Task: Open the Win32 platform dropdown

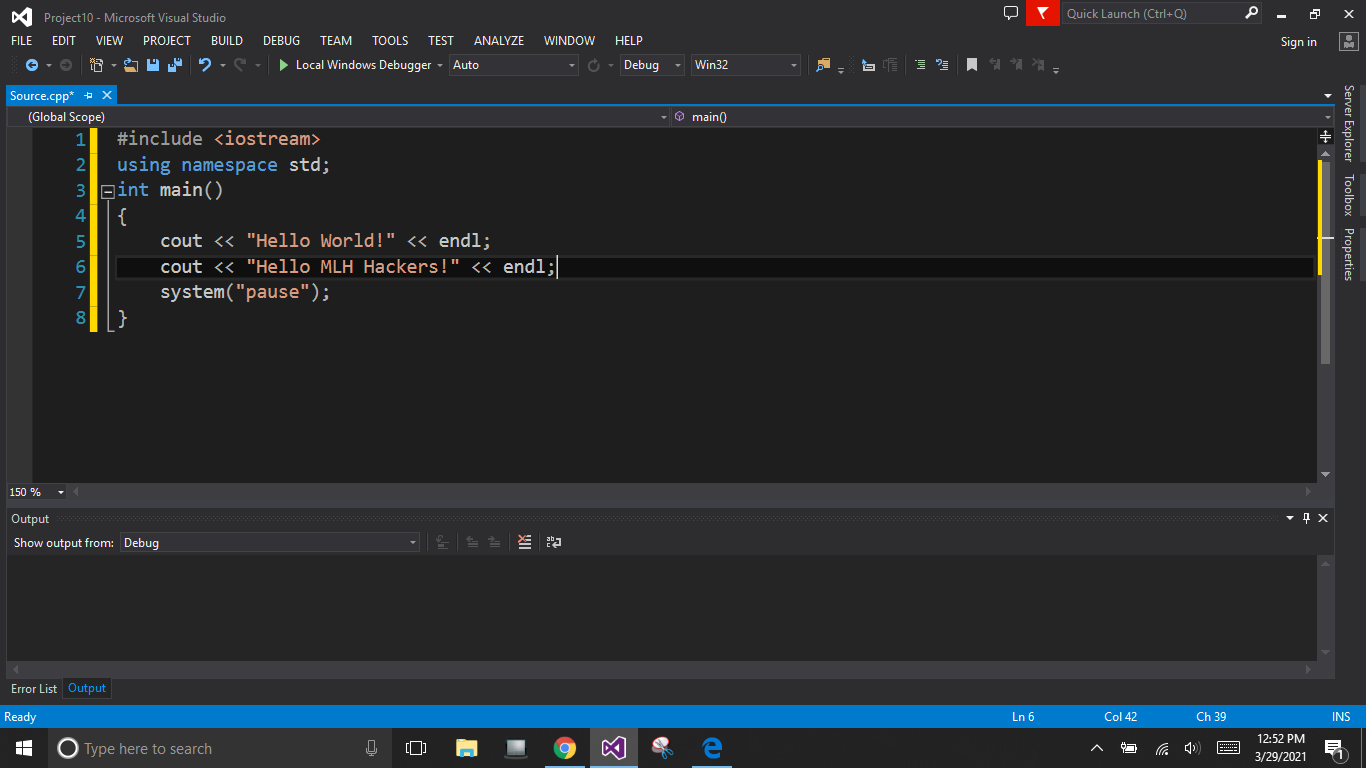Action: click(746, 65)
